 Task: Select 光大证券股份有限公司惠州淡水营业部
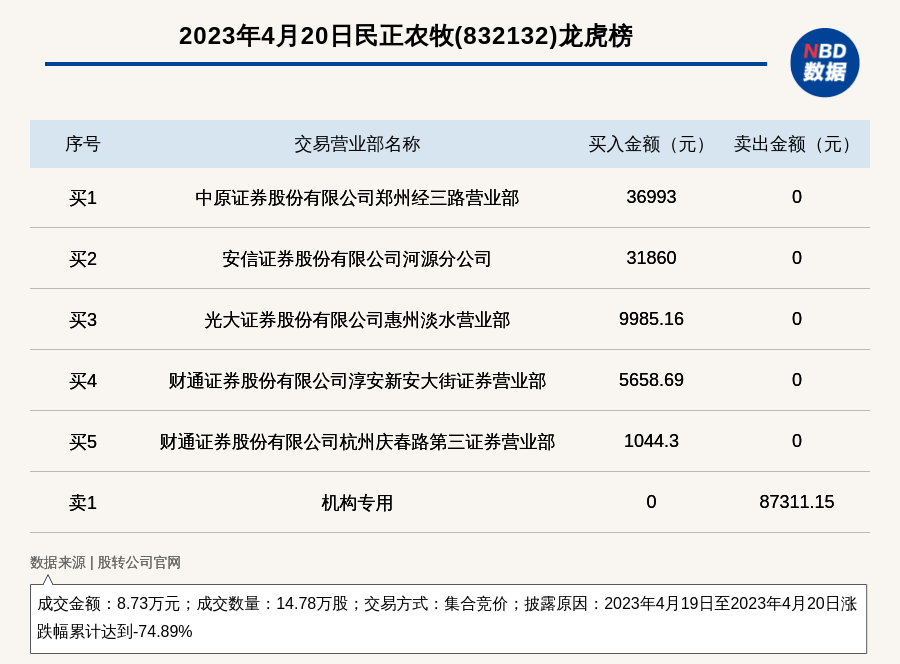(x=357, y=320)
